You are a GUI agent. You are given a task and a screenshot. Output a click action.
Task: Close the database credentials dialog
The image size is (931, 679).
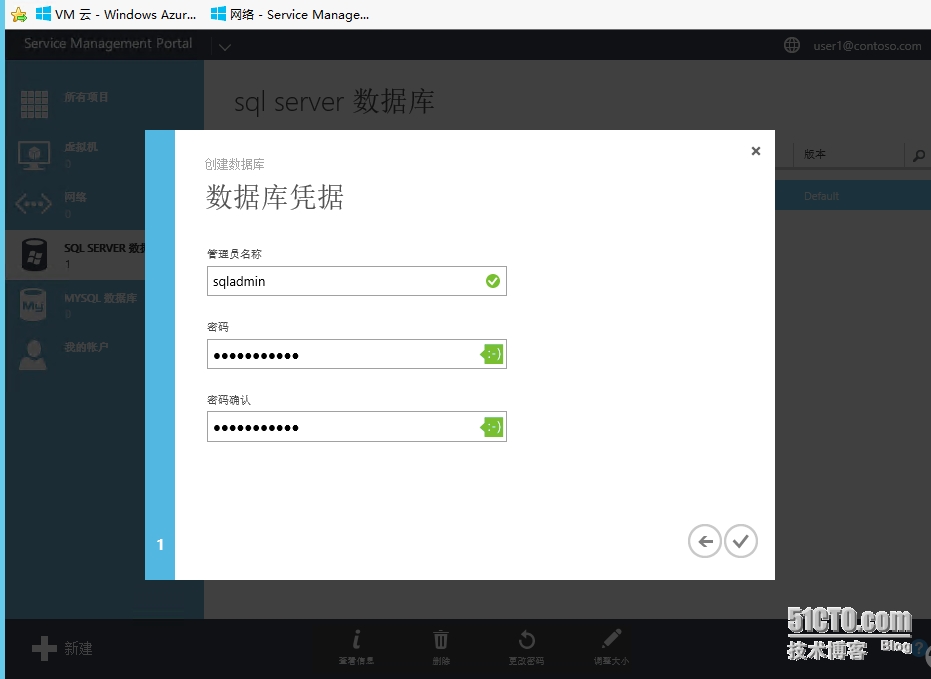click(x=756, y=151)
